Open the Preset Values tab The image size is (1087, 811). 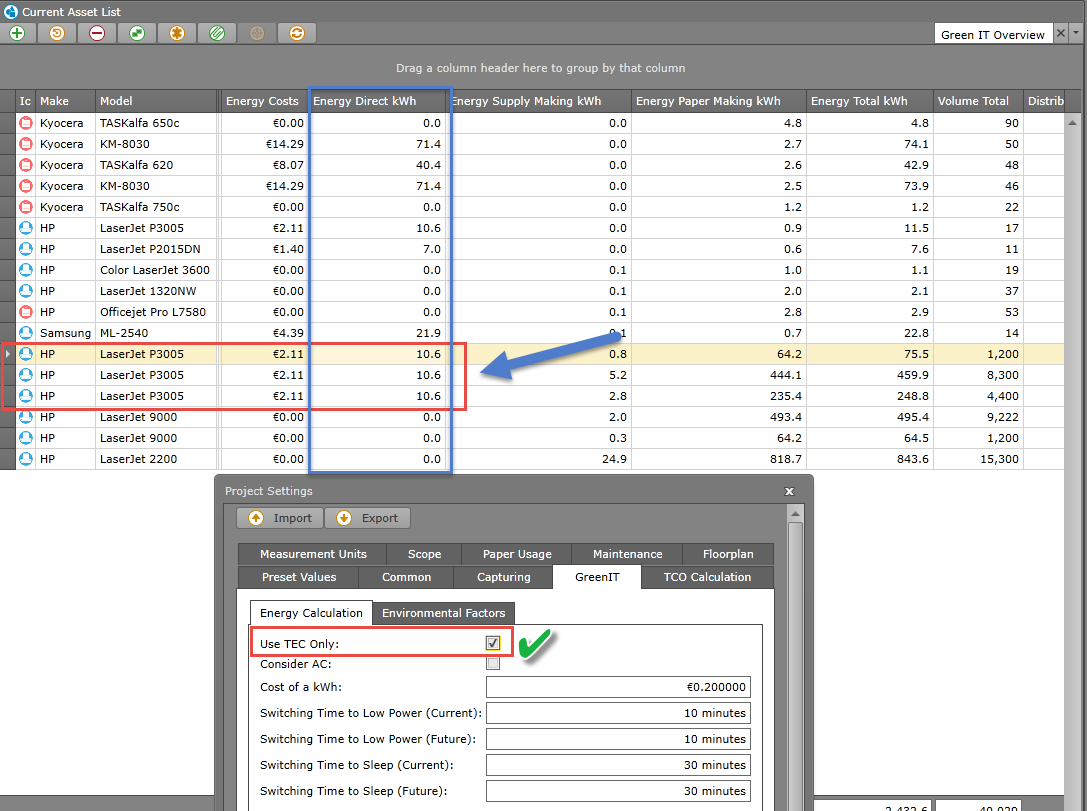coord(299,577)
